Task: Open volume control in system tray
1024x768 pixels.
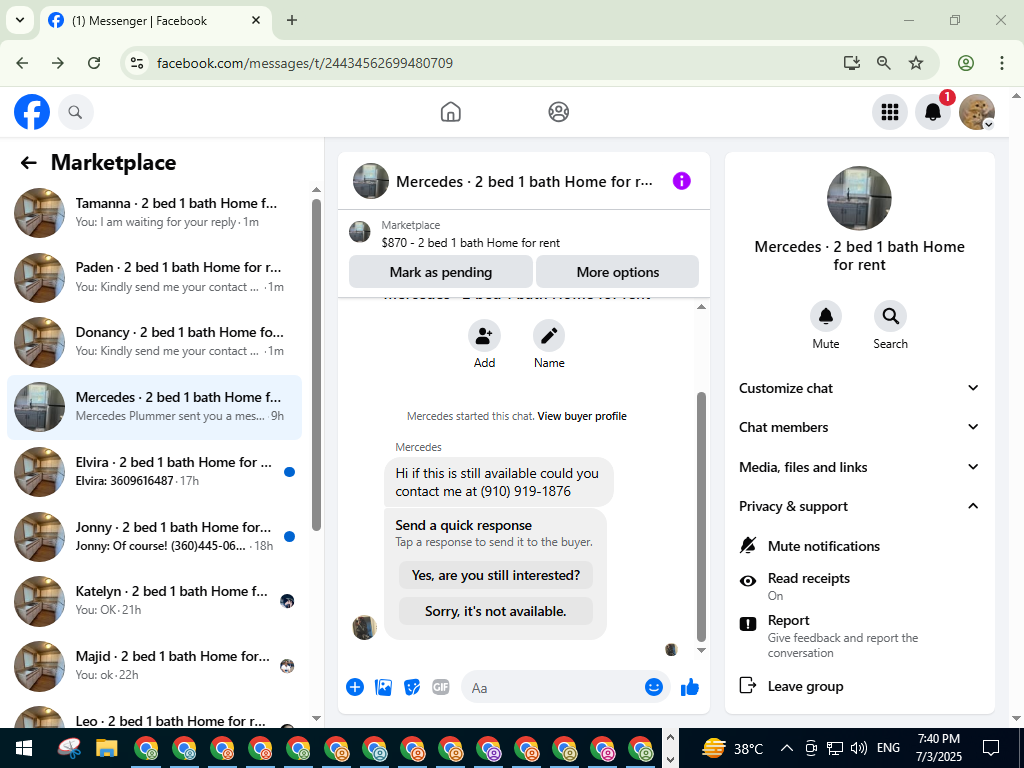Action: (859, 748)
